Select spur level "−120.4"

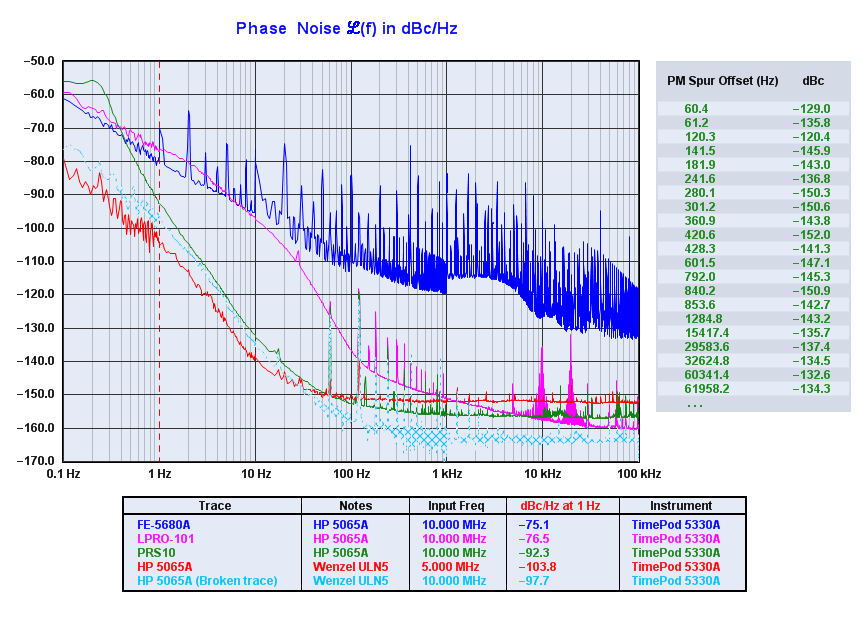[x=812, y=137]
